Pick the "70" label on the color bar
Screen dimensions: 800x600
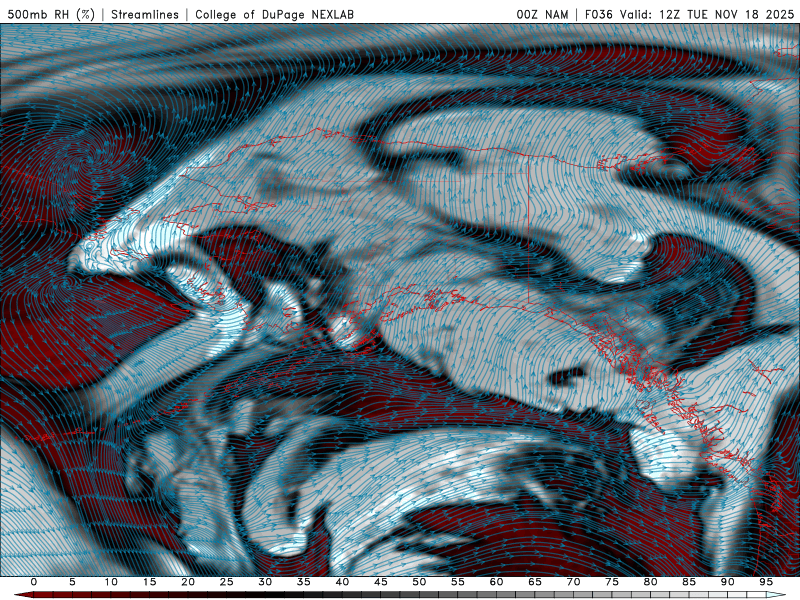point(573,582)
